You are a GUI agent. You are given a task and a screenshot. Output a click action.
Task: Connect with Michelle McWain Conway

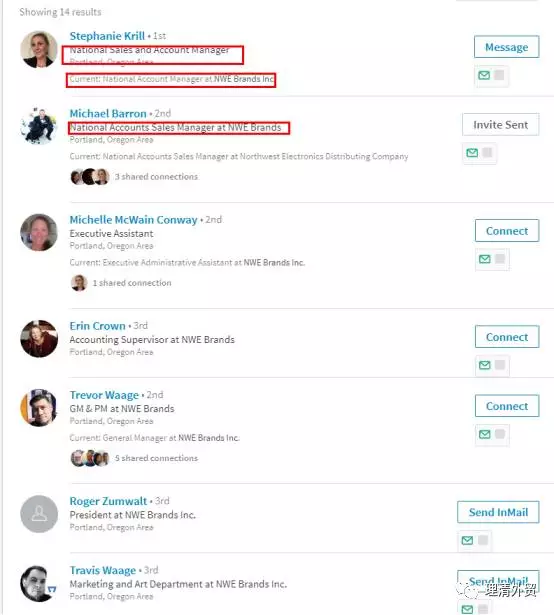point(507,231)
